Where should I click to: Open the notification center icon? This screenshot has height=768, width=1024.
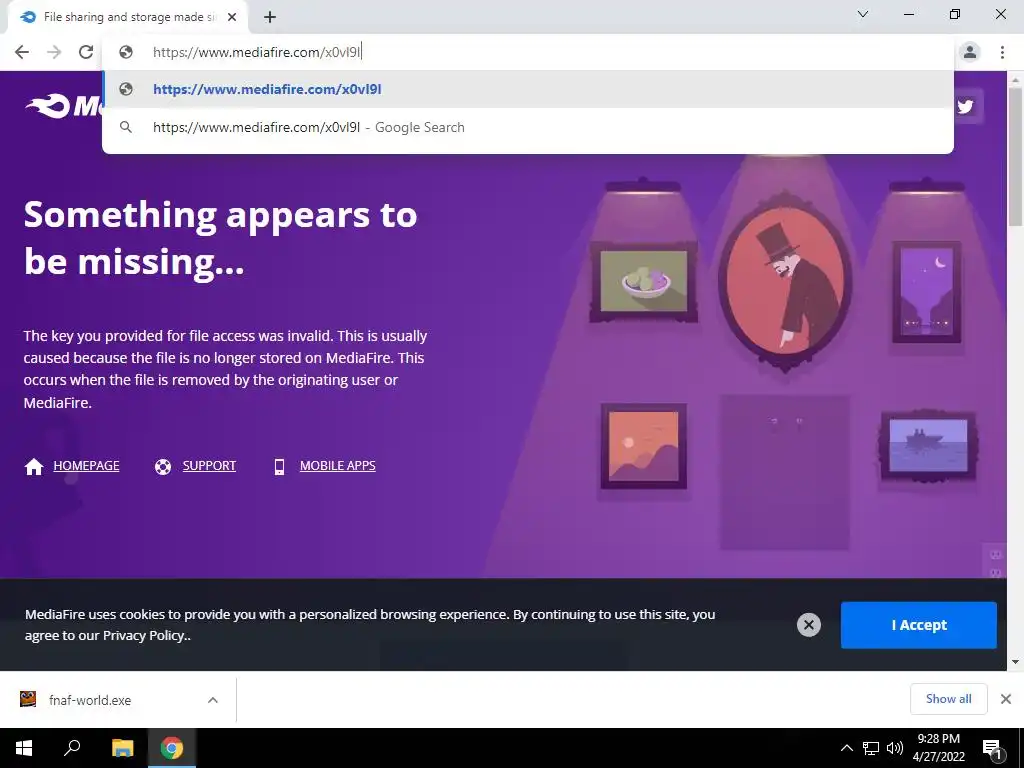pyautogui.click(x=993, y=748)
